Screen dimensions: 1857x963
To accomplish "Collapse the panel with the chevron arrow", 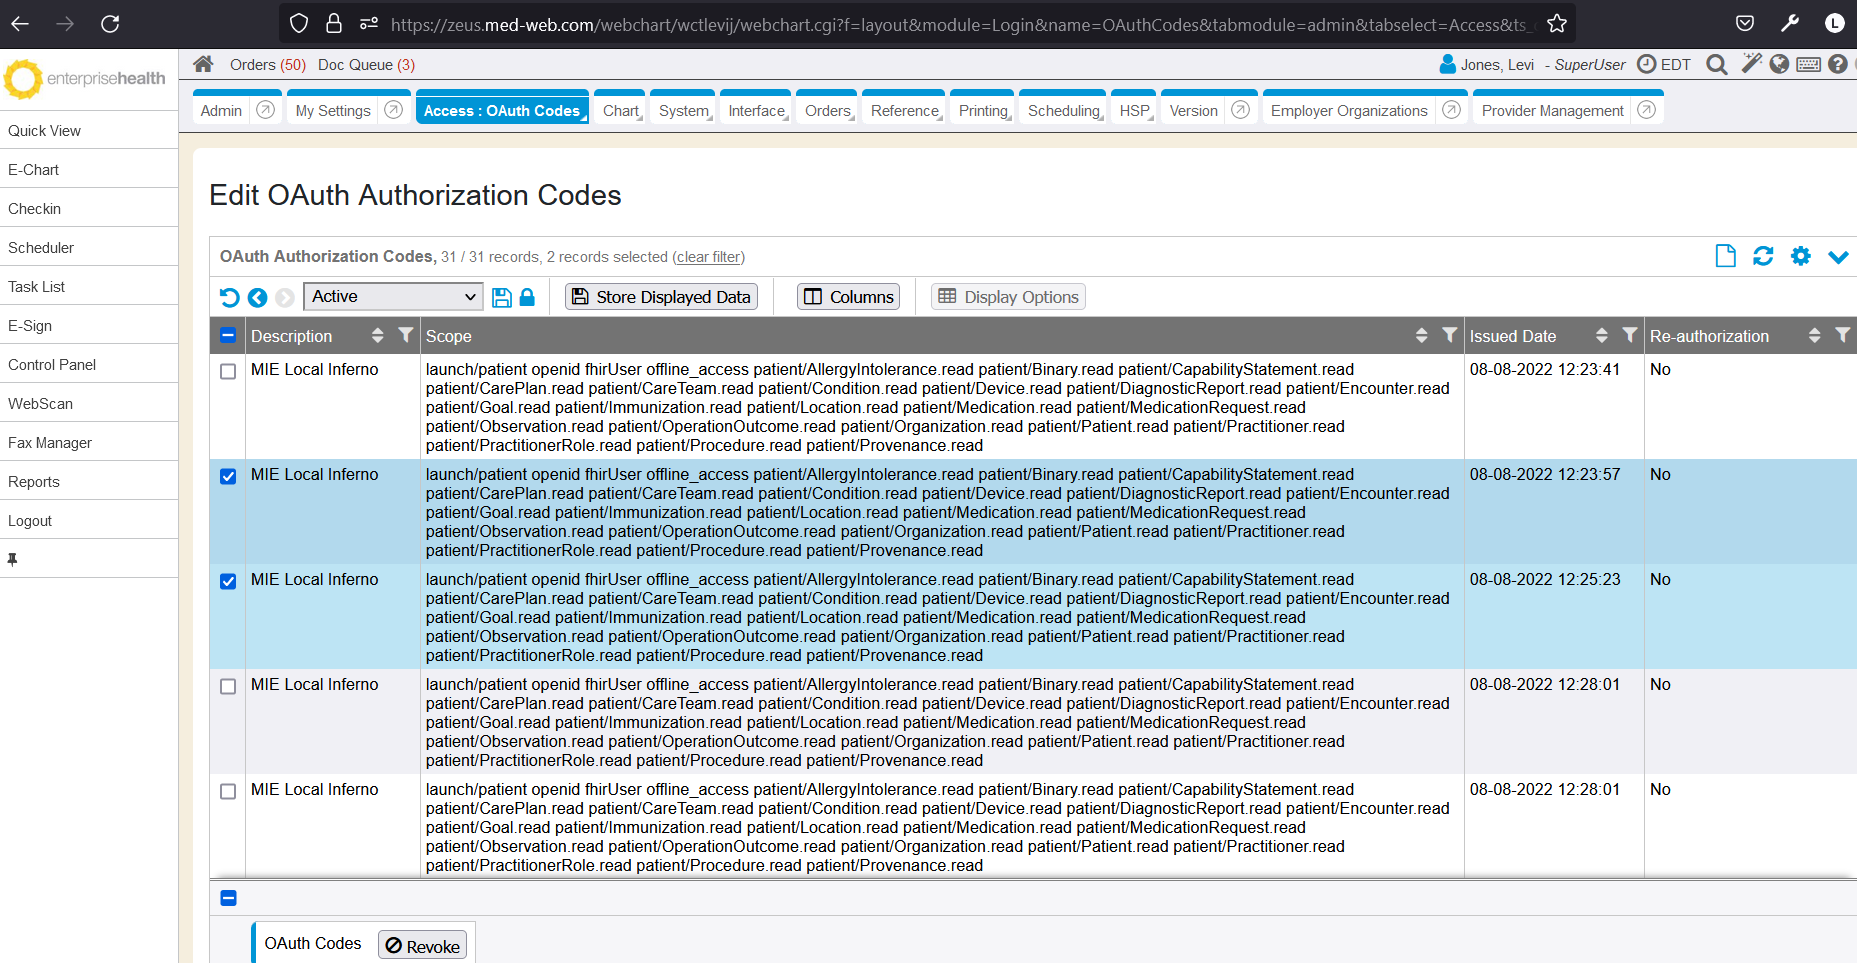I will click(1838, 257).
